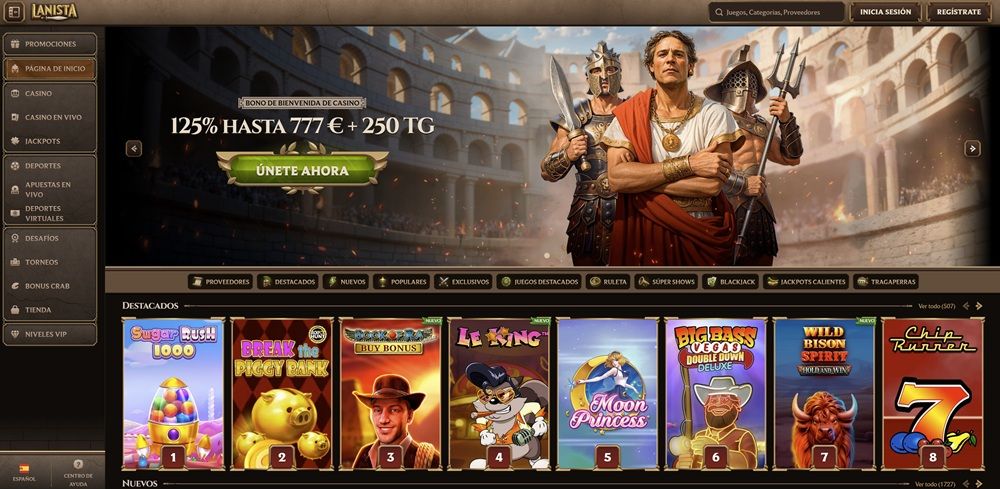The width and height of the screenshot is (1000, 489).
Task: Select Tragaperras category tab
Action: [x=886, y=281]
